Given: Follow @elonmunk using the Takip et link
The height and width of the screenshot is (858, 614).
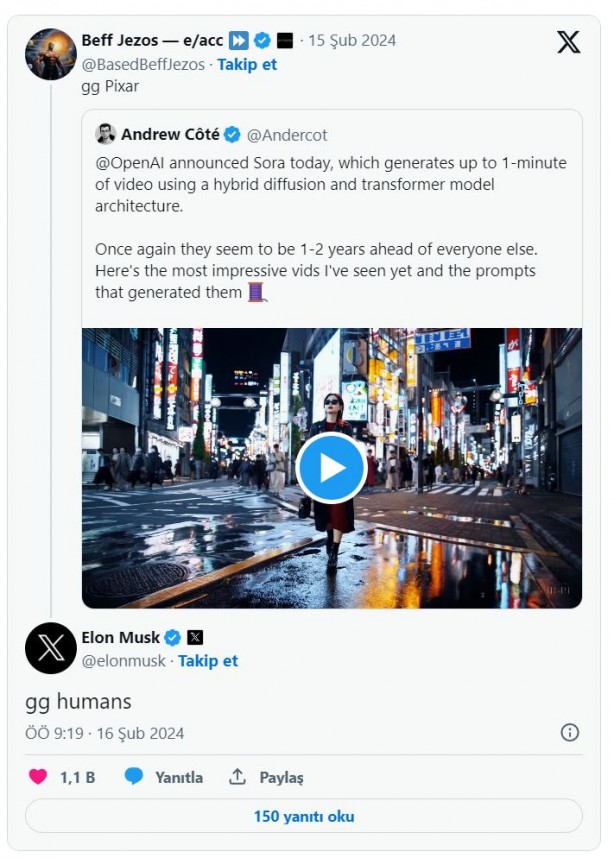Looking at the screenshot, I should 208,660.
